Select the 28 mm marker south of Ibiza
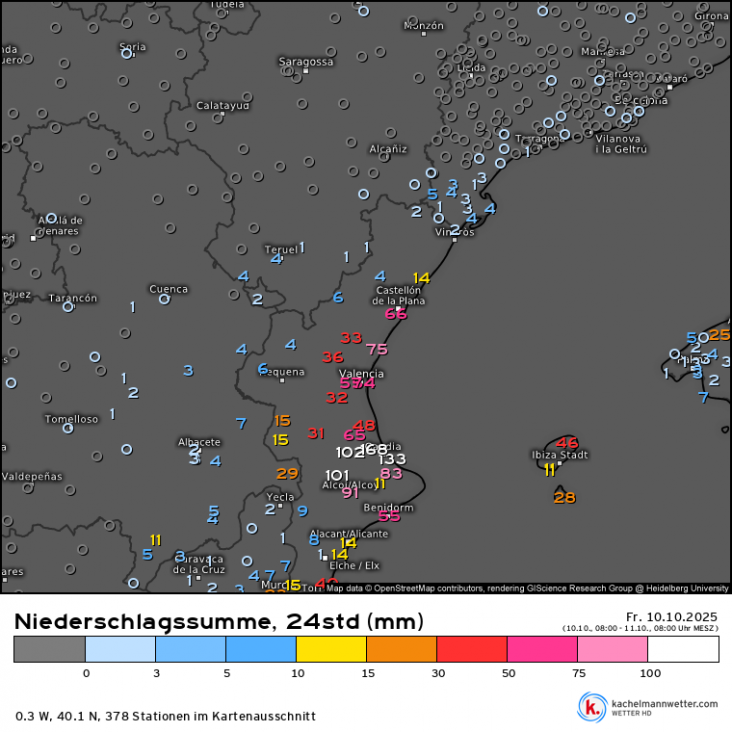732x732 pixels. (564, 497)
